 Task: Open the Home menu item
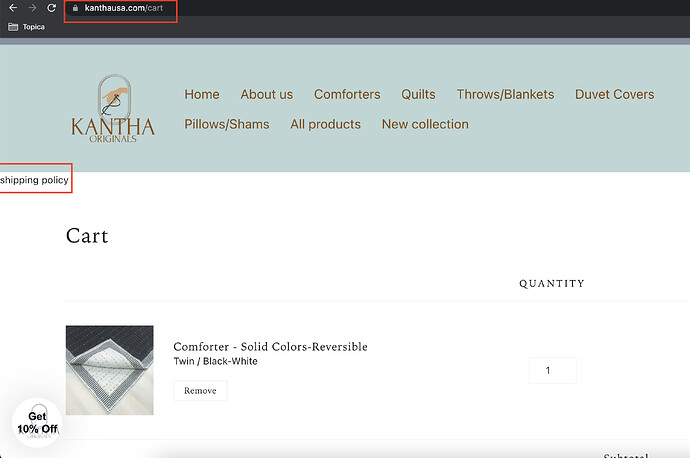[202, 94]
